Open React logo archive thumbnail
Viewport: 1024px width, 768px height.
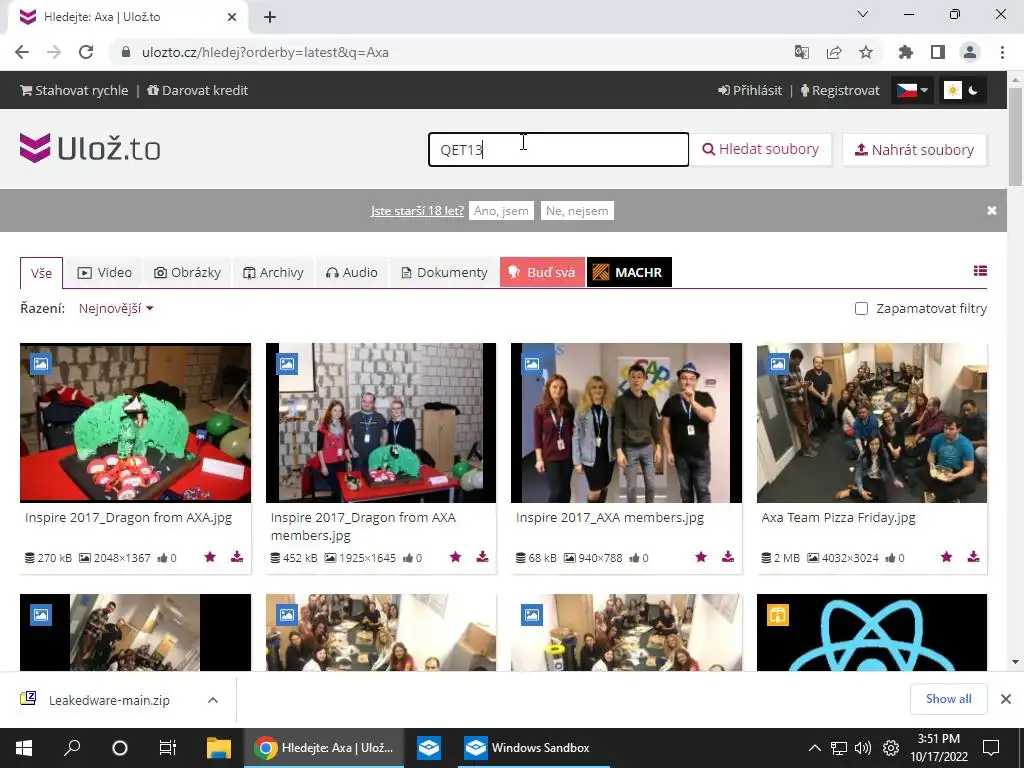[x=872, y=632]
